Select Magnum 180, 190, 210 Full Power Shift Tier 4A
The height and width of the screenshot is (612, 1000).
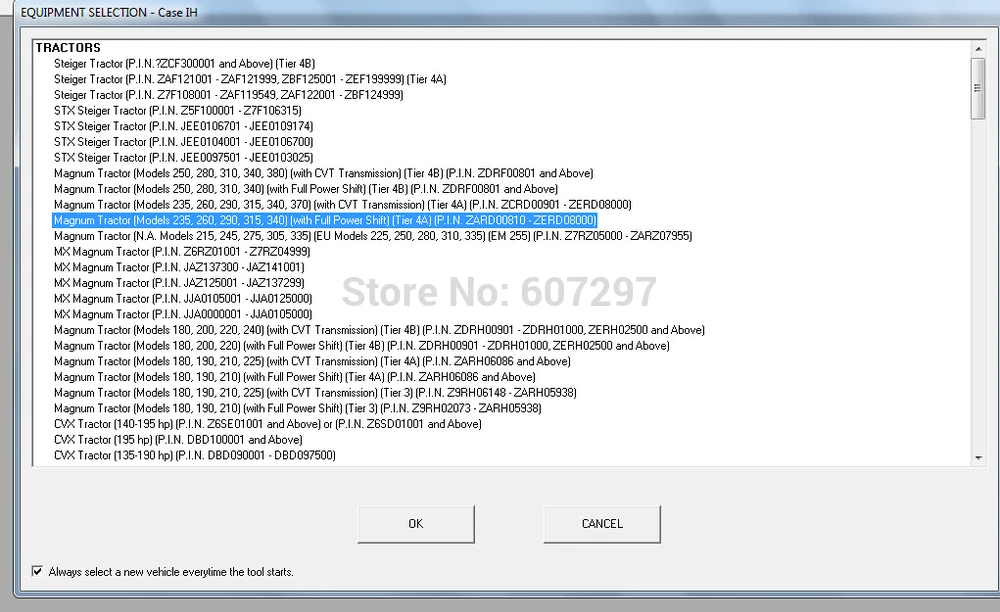[295, 377]
